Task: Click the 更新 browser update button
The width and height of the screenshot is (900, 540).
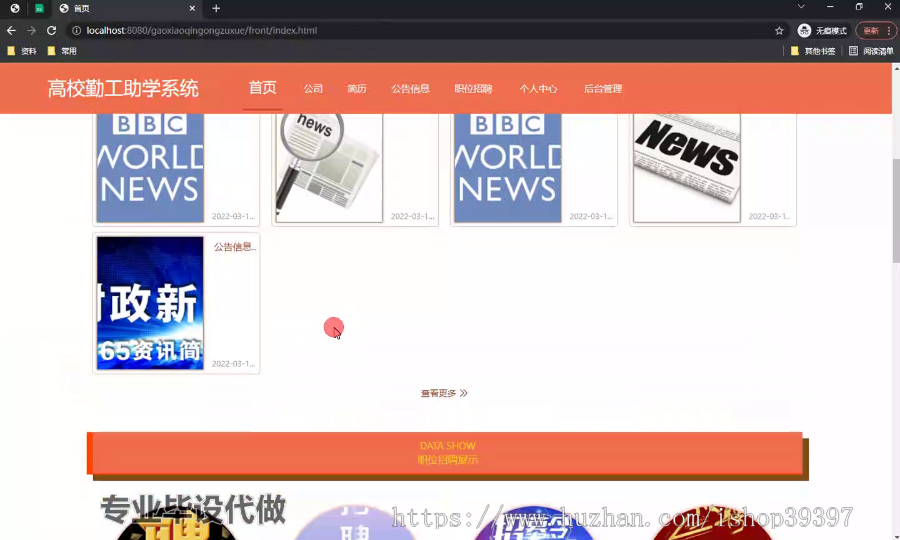Action: [x=871, y=31]
